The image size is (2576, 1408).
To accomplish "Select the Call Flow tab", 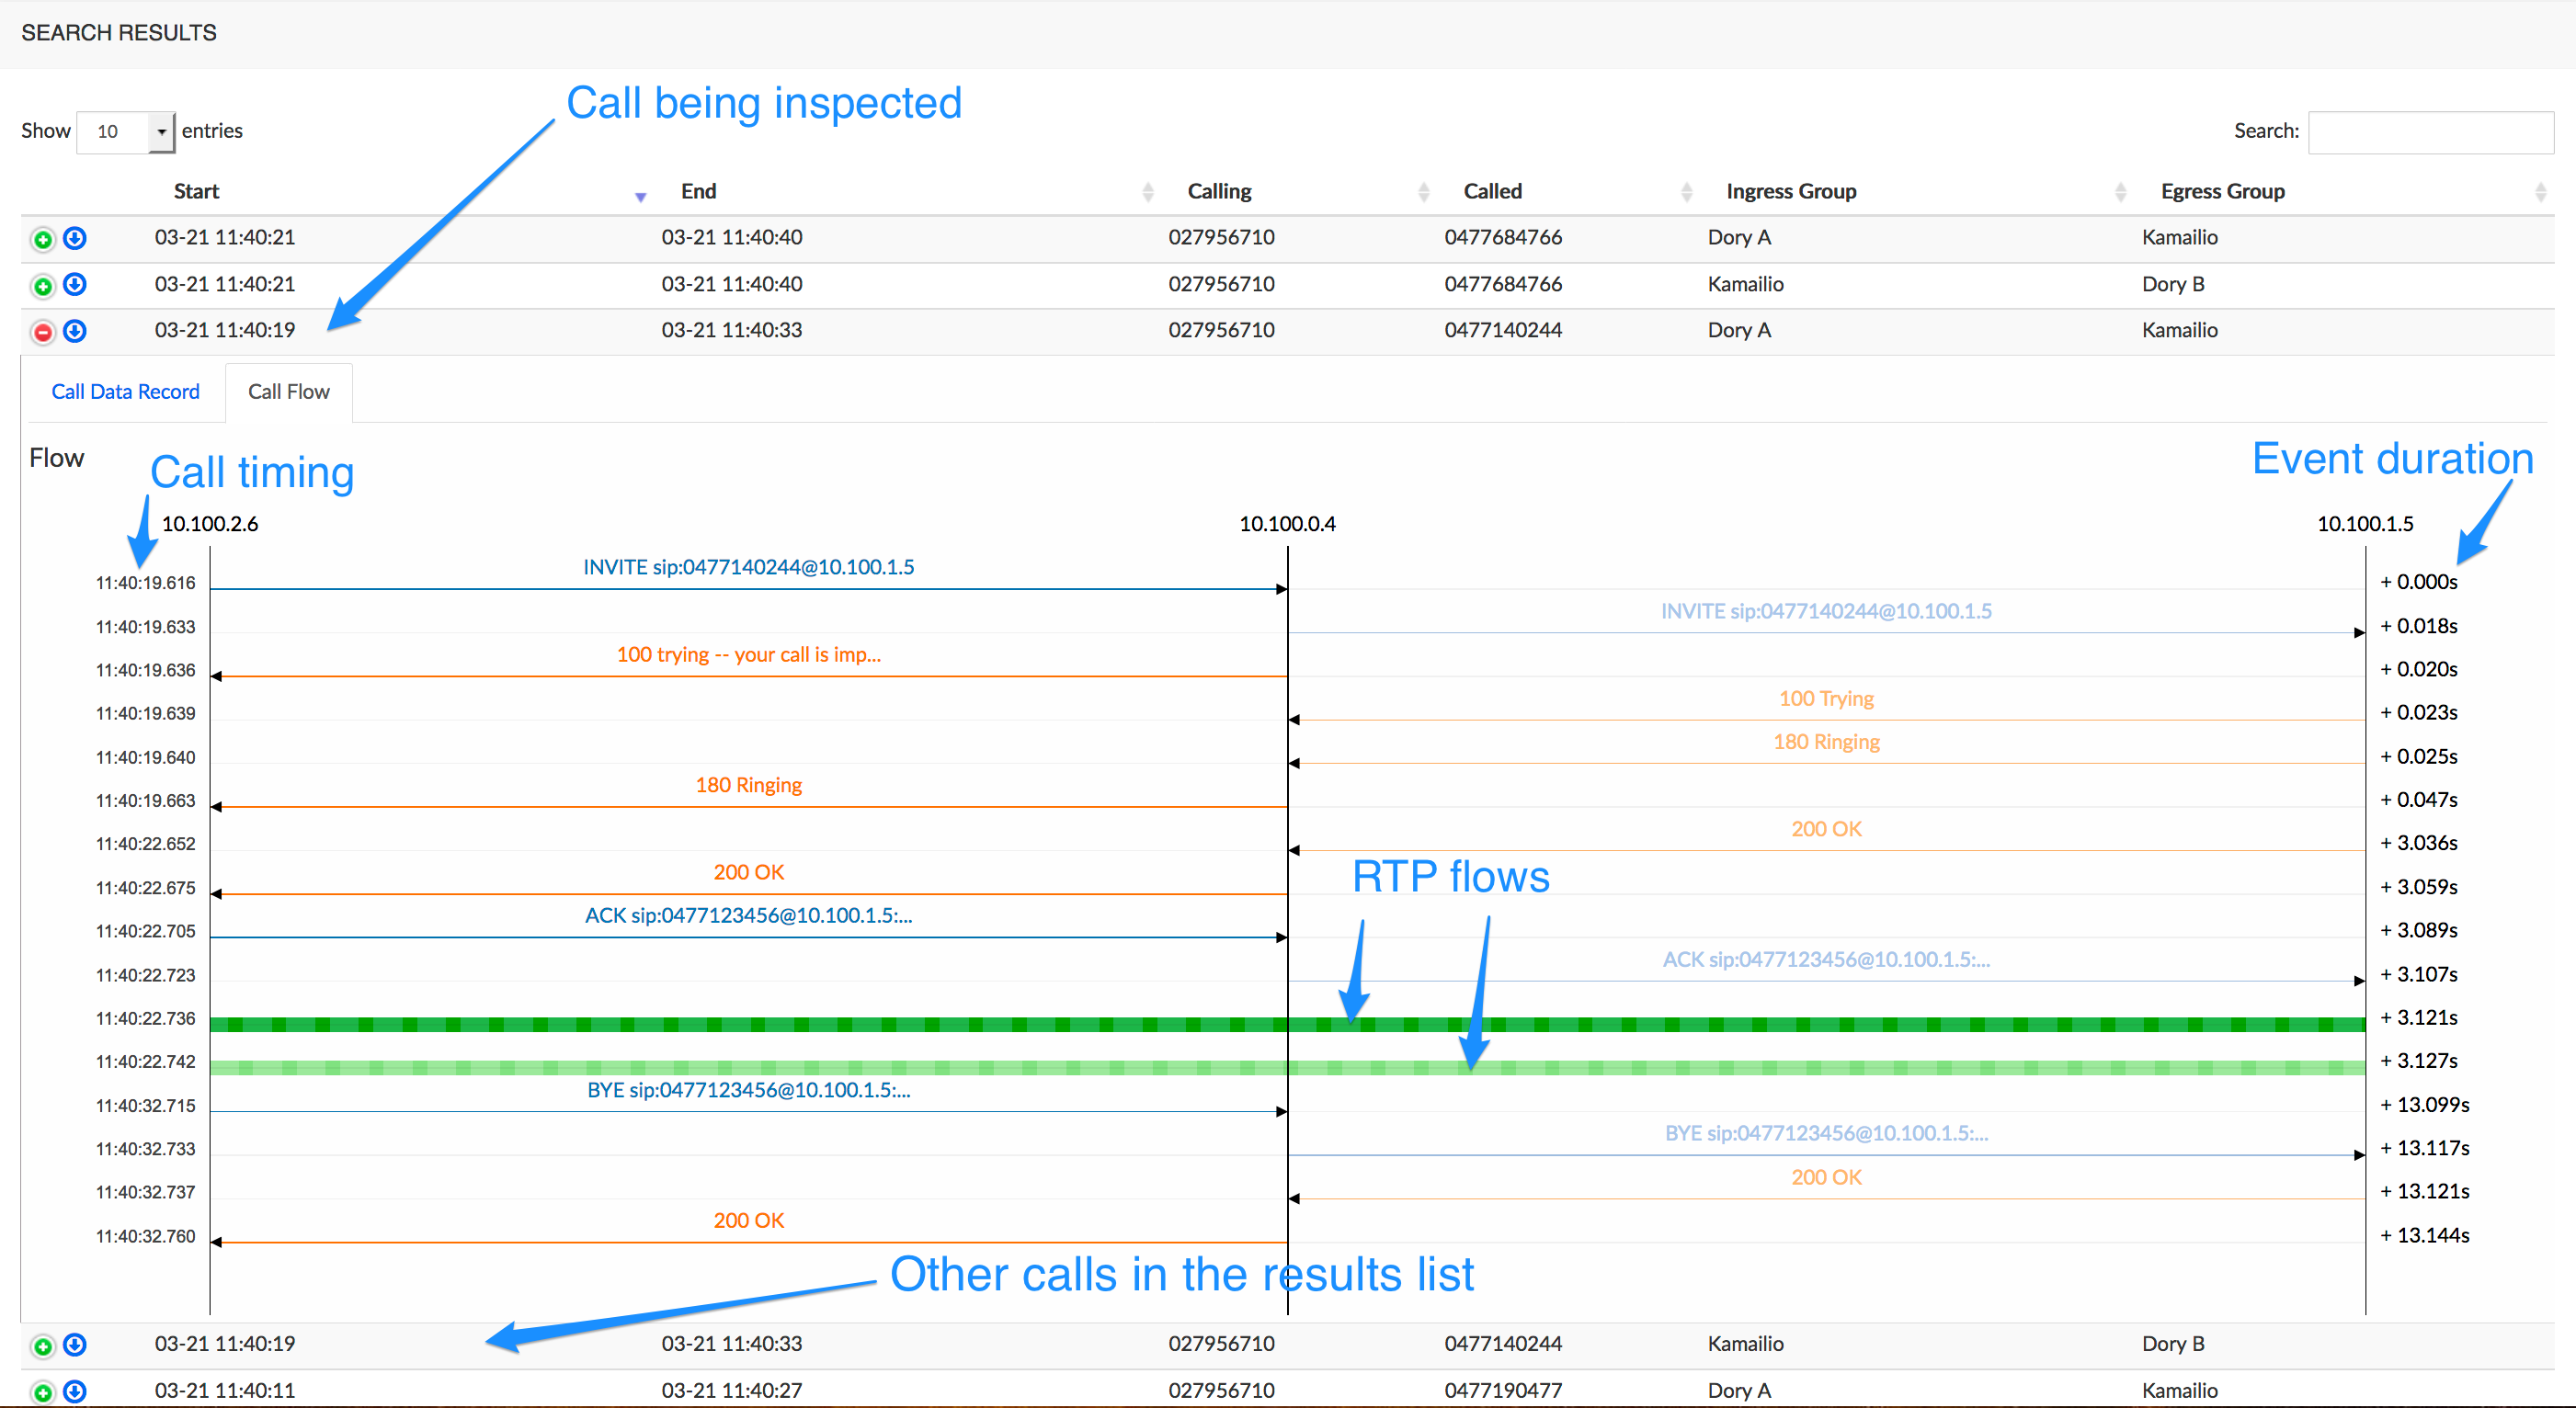I will pyautogui.click(x=289, y=392).
